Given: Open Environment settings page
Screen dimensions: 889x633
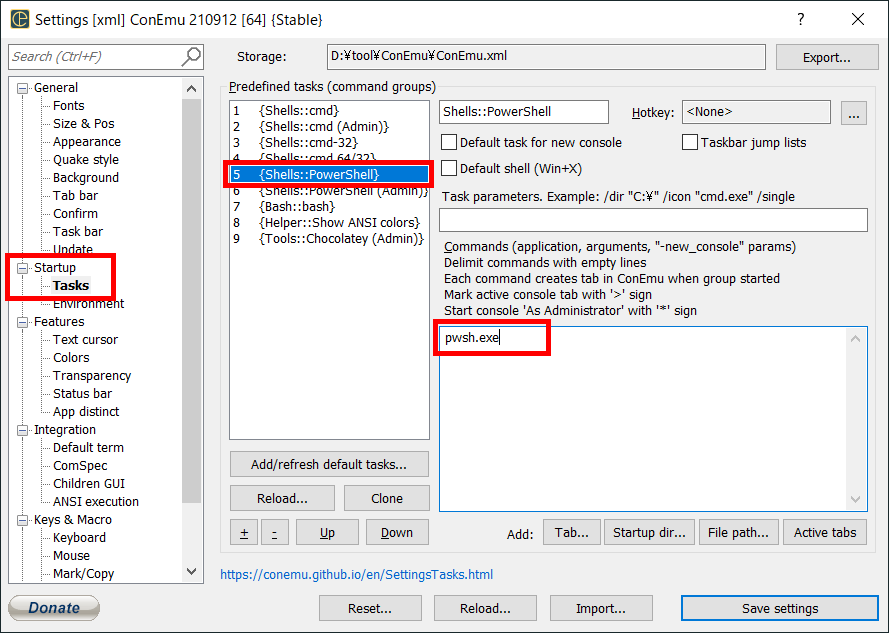Looking at the screenshot, I should (x=88, y=303).
